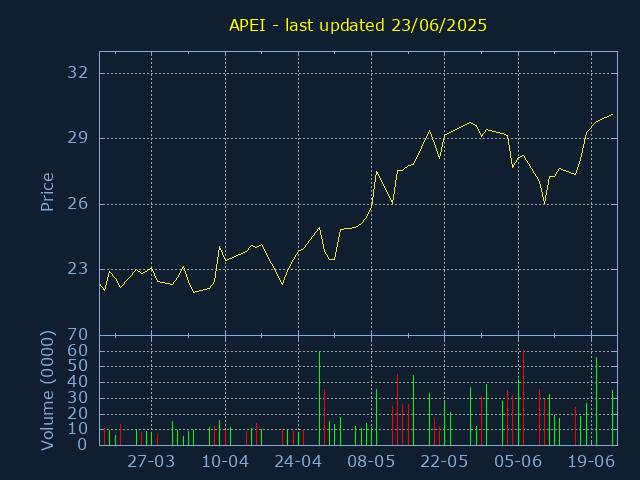Click the tallest red volume bar after 05-06
This screenshot has width=640, height=480.
523,398
